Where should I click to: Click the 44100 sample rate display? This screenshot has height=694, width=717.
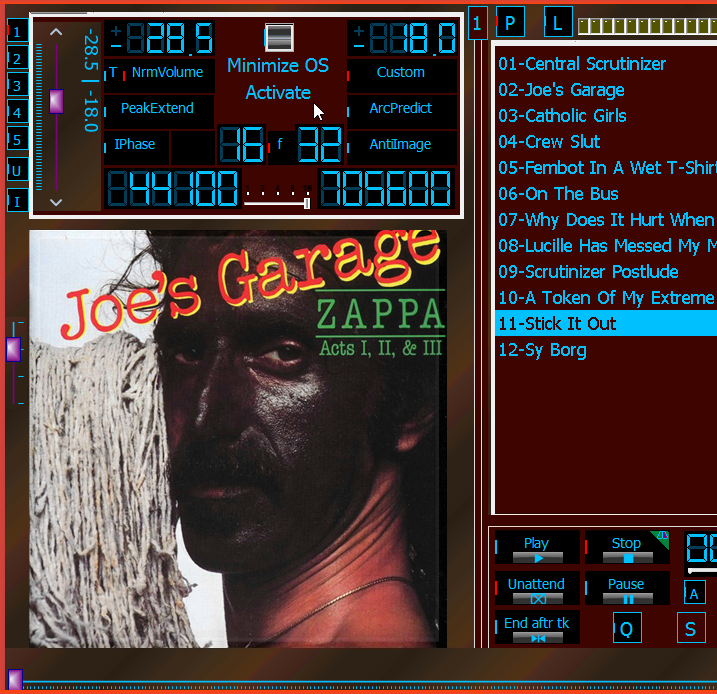pyautogui.click(x=173, y=188)
